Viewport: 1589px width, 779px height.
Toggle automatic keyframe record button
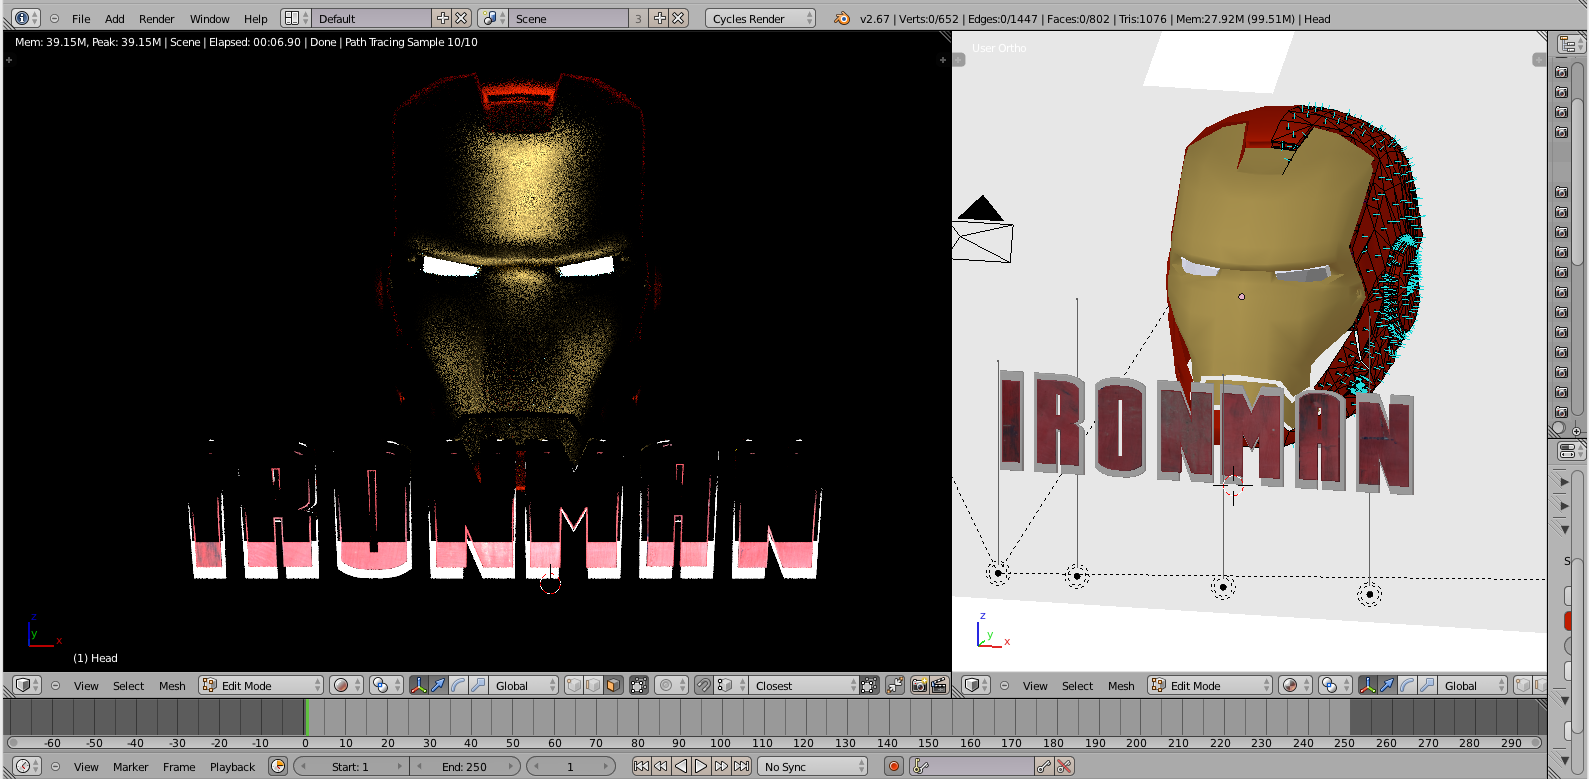click(x=894, y=767)
